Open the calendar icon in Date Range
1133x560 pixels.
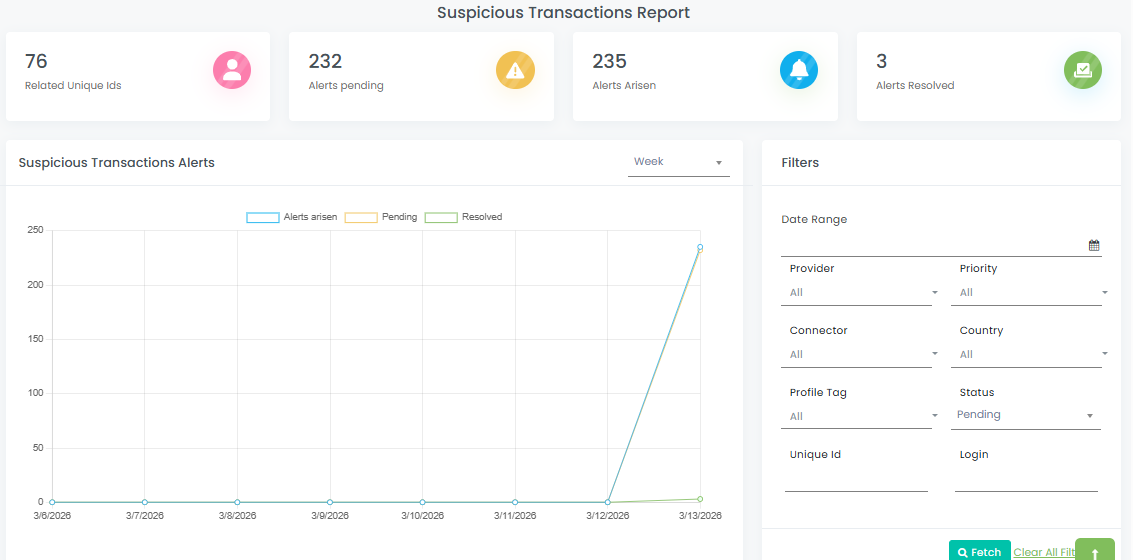point(1093,245)
